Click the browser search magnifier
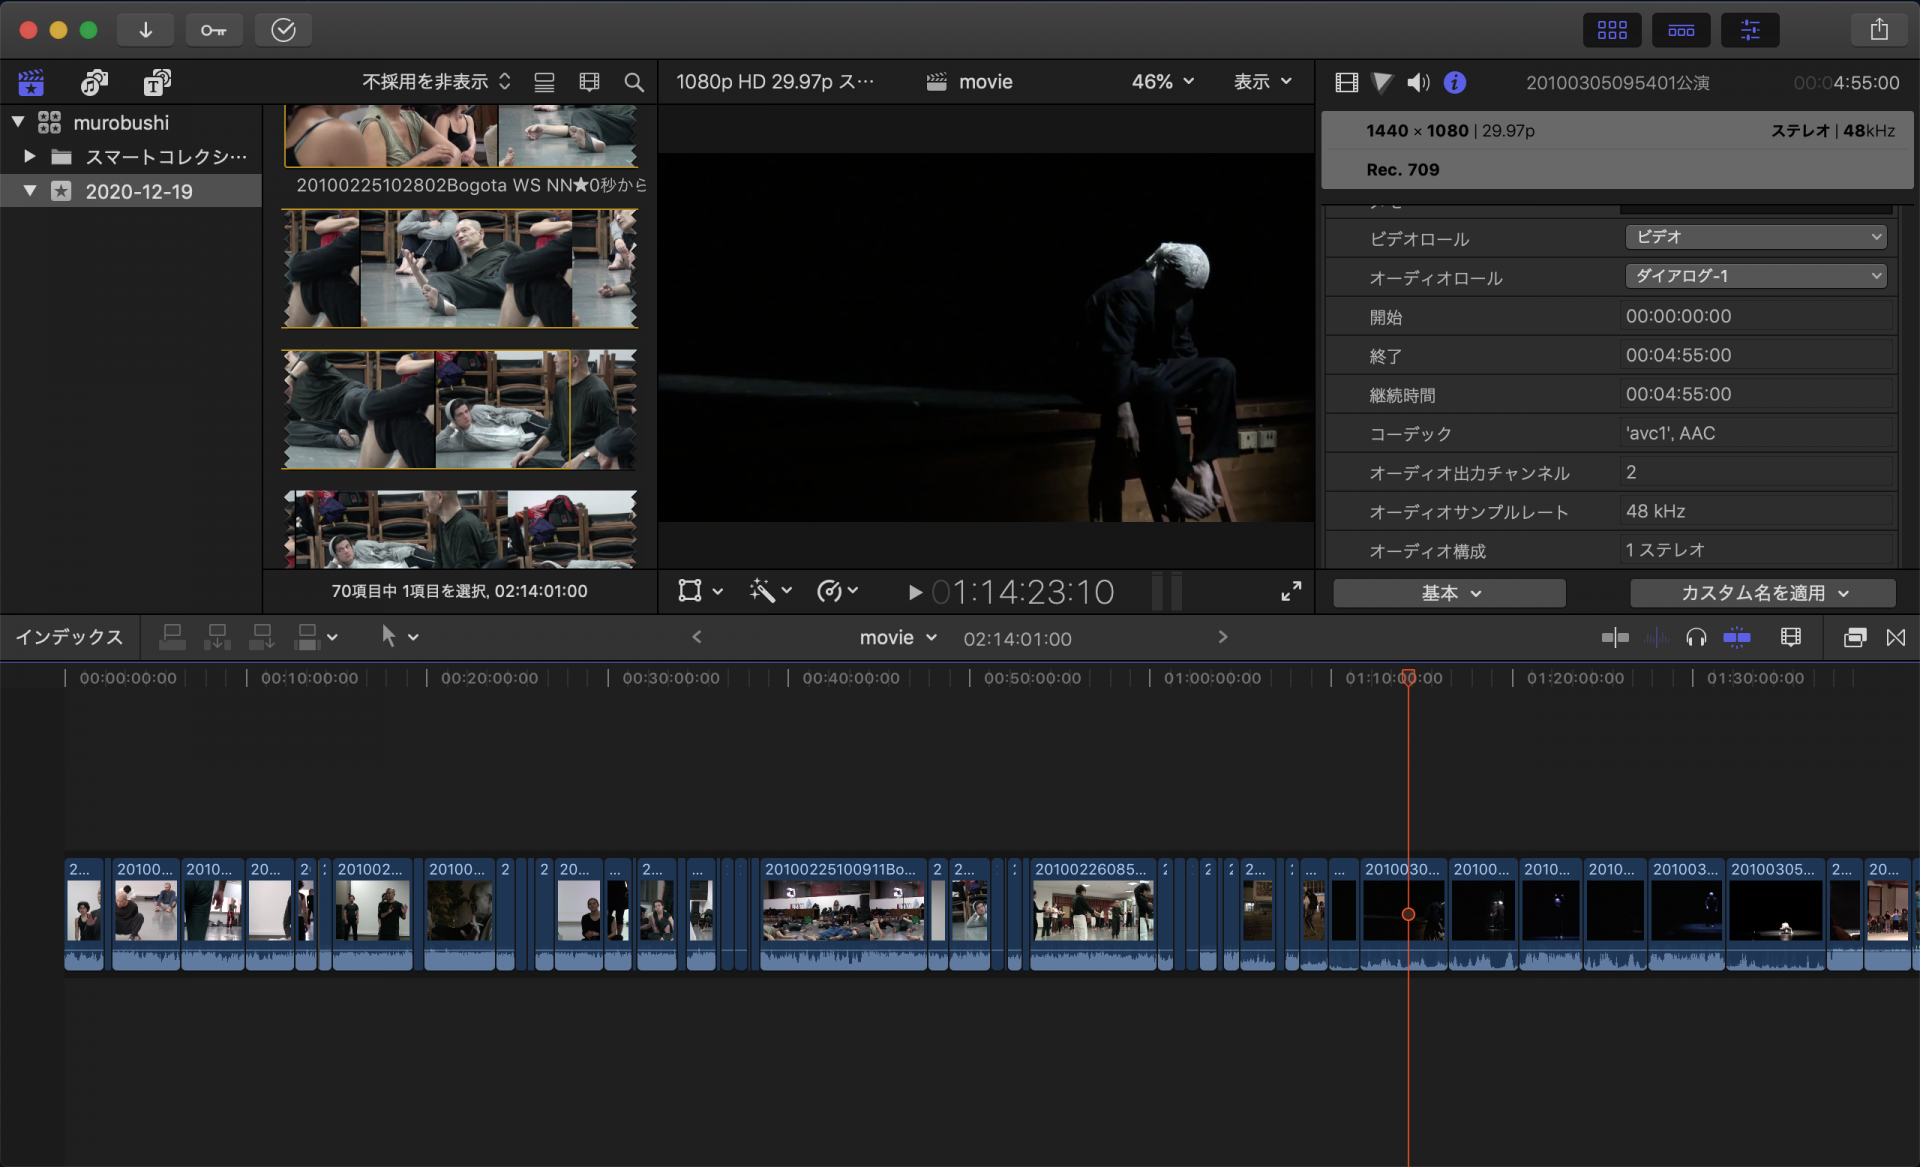 (634, 82)
